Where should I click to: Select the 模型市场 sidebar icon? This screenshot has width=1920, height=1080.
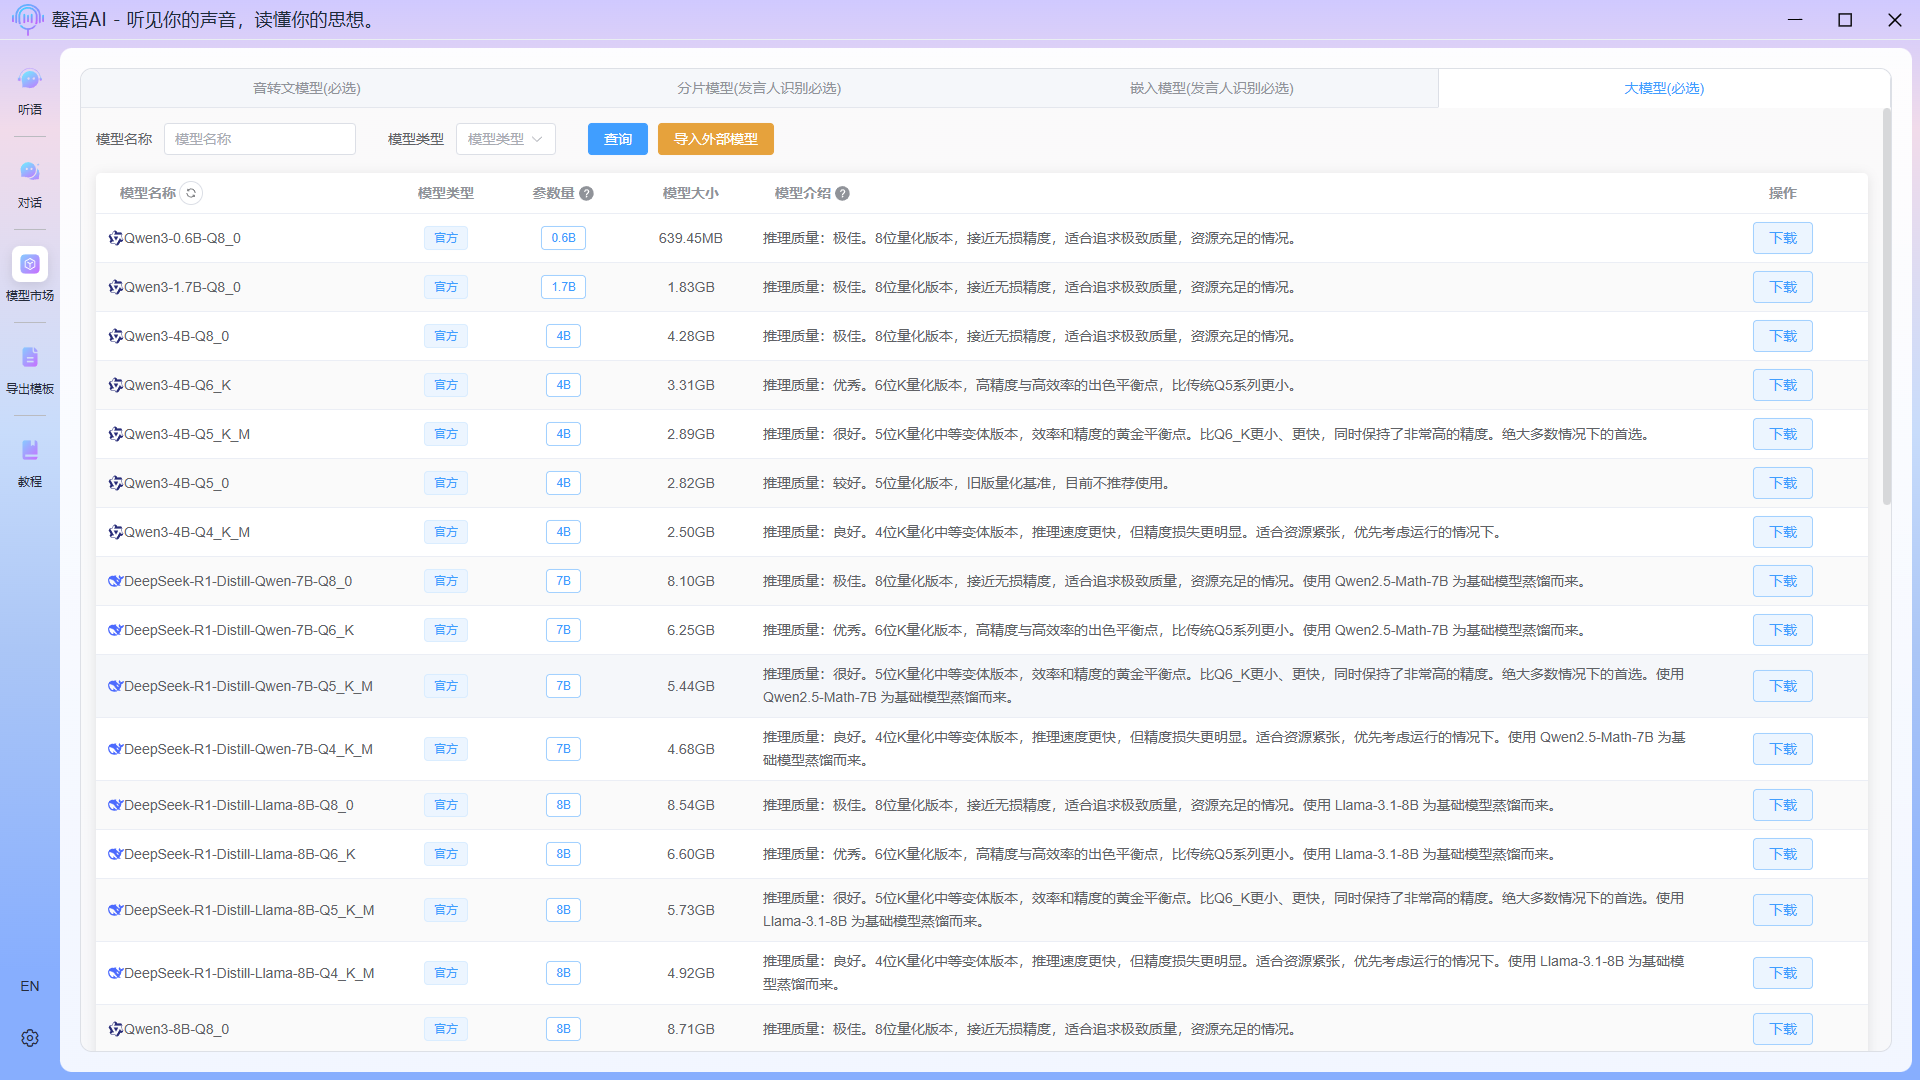30,264
